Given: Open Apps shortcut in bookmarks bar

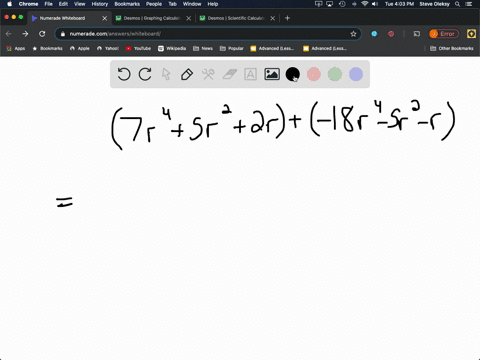Looking at the screenshot, I should [x=16, y=48].
